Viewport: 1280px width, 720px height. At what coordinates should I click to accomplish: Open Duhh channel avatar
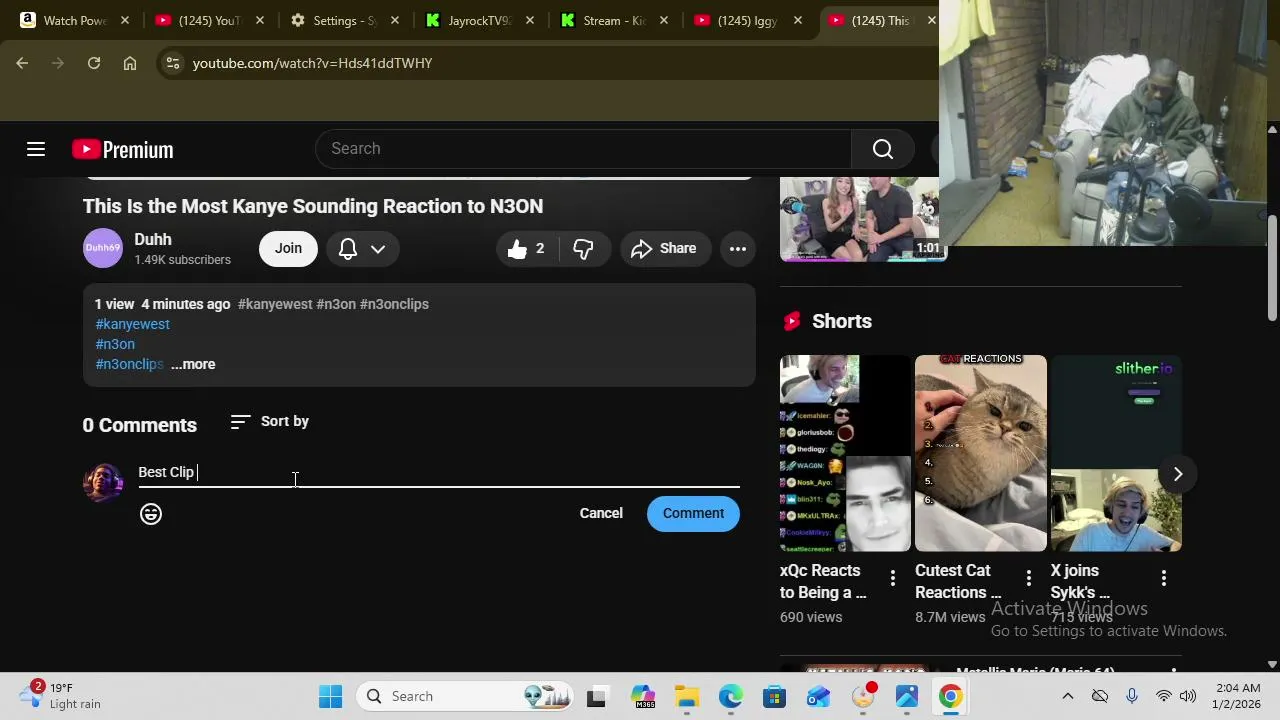click(x=102, y=249)
